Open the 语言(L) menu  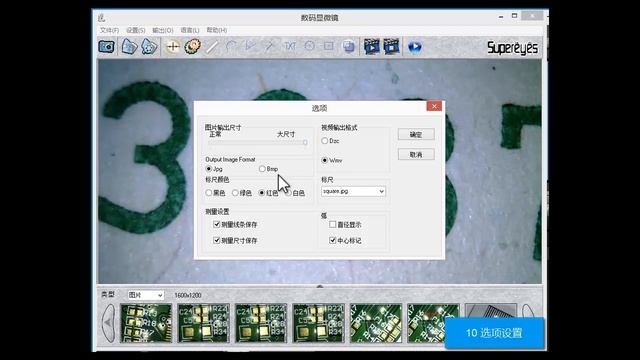pyautogui.click(x=190, y=30)
